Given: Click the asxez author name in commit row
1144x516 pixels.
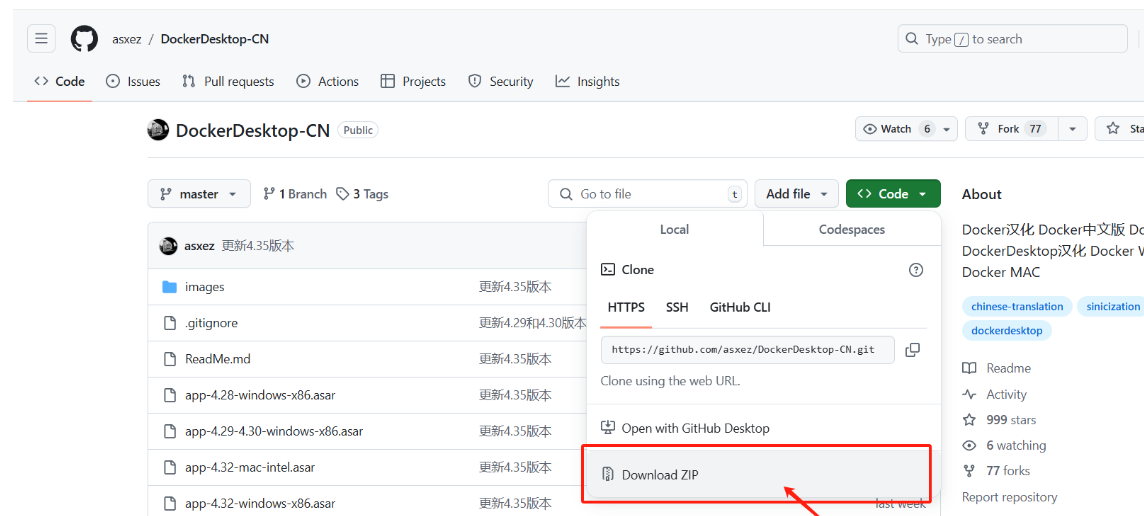Looking at the screenshot, I should pyautogui.click(x=199, y=246).
